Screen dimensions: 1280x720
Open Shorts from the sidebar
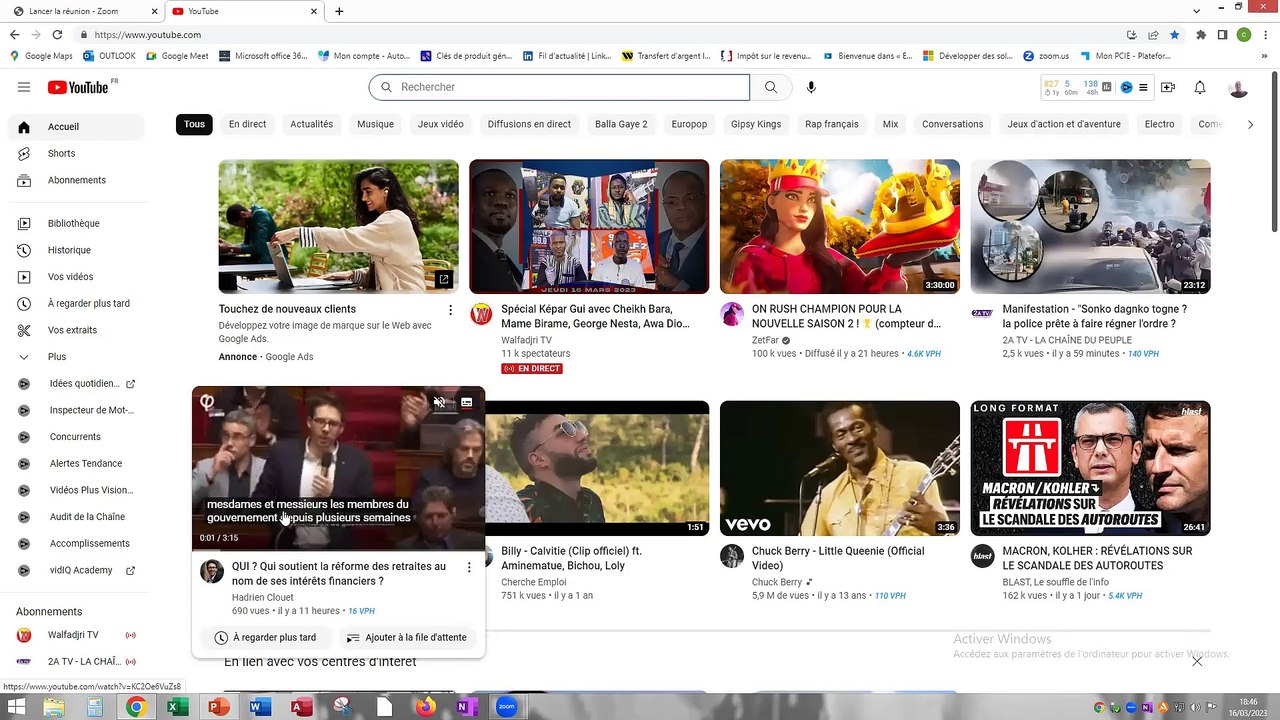(61, 153)
